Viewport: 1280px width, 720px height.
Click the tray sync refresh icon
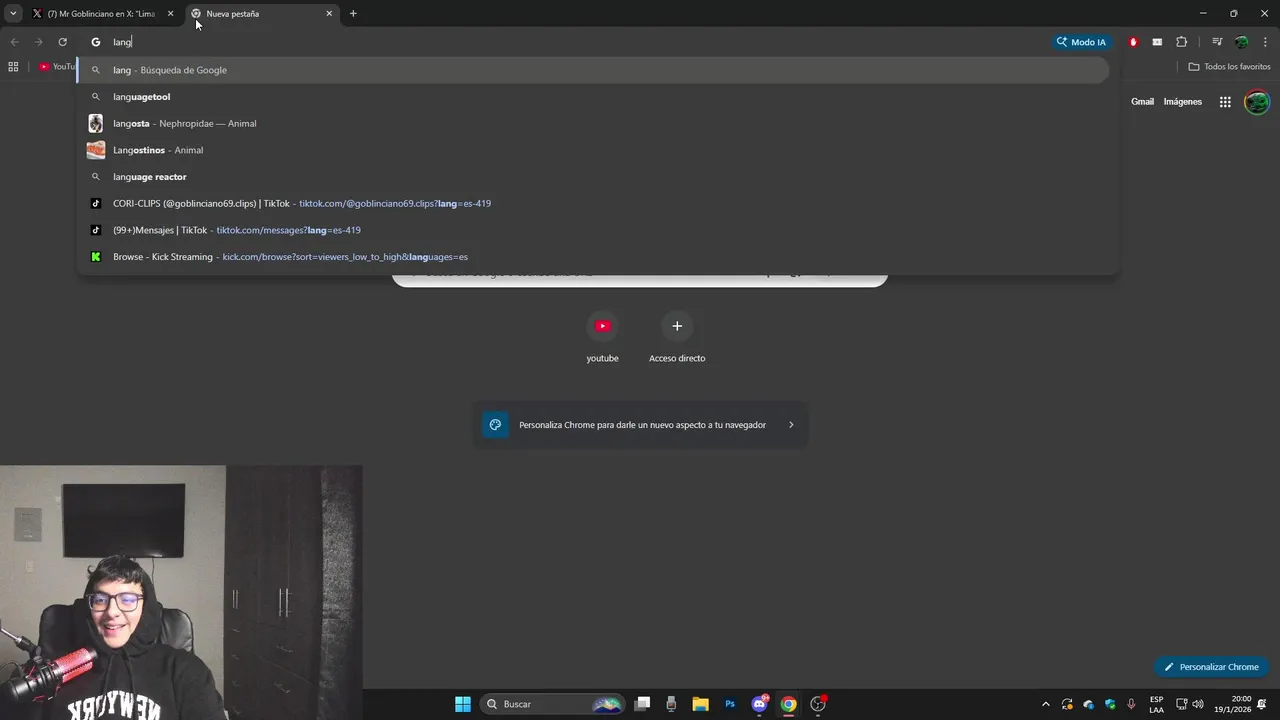pos(1067,704)
